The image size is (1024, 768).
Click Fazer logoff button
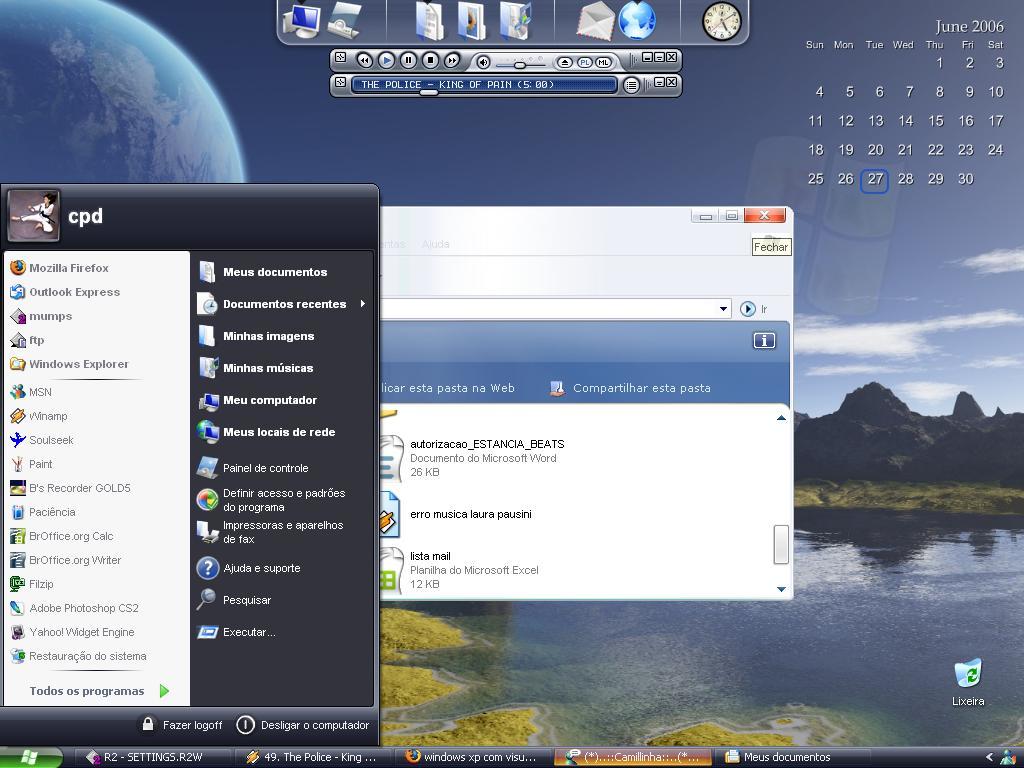click(182, 725)
